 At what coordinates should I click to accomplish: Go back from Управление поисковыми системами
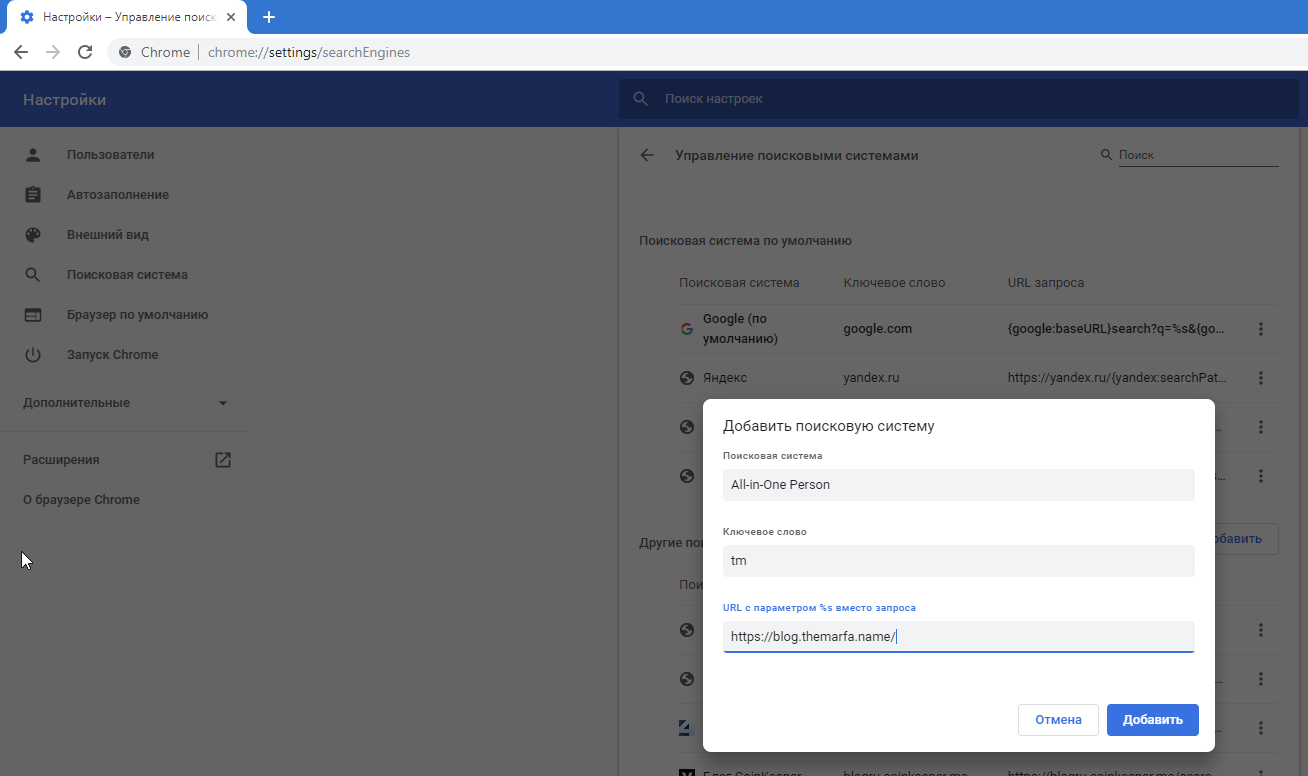click(x=647, y=155)
